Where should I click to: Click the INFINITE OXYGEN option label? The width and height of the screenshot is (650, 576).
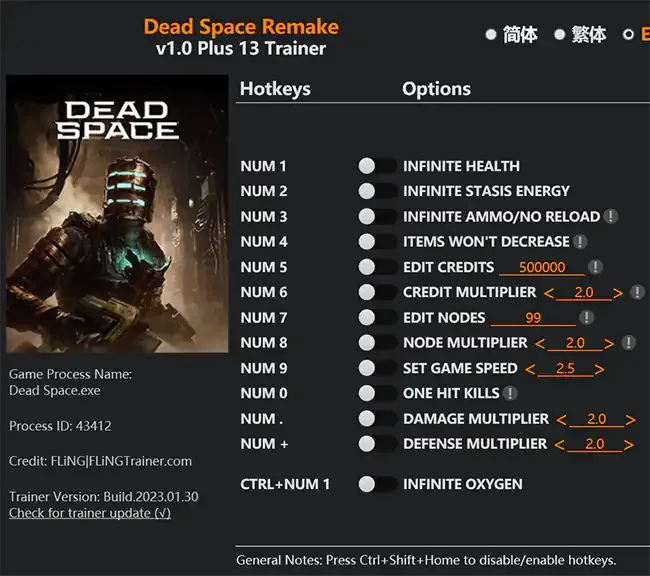pos(463,484)
